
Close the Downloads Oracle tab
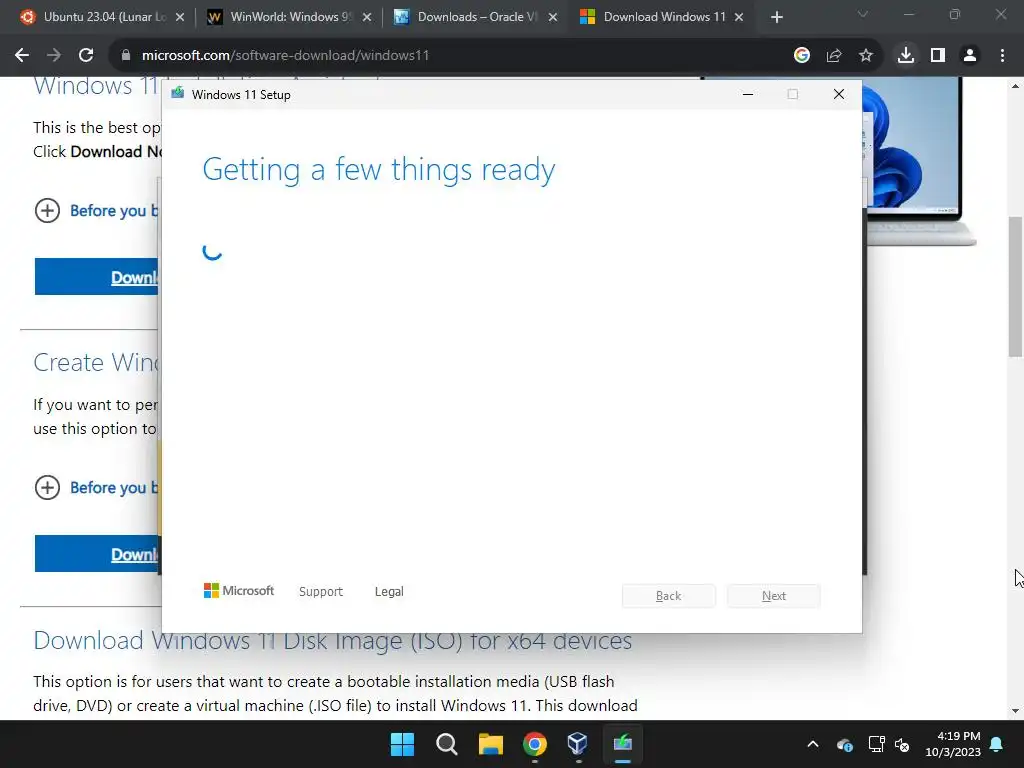553,18
